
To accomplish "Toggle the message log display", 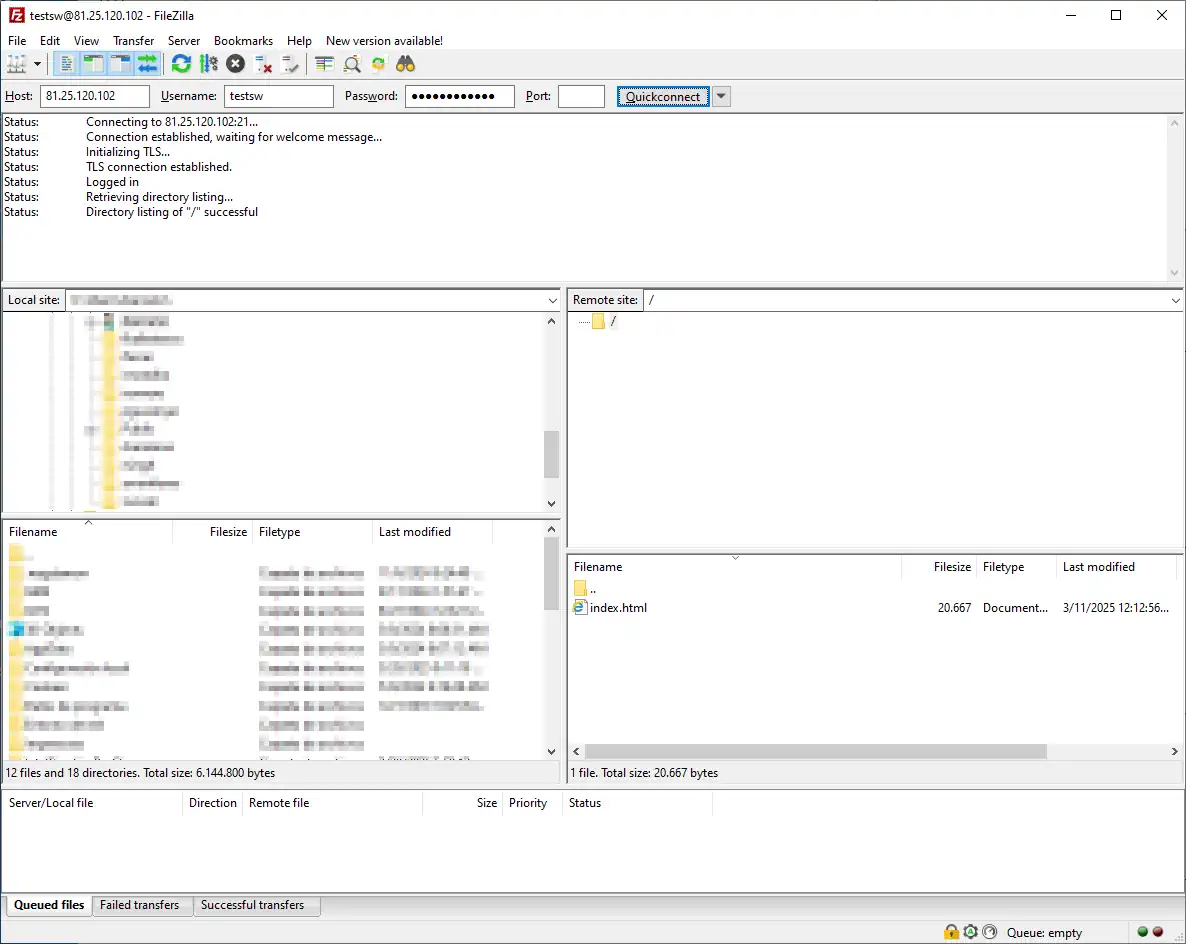I will pyautogui.click(x=67, y=64).
